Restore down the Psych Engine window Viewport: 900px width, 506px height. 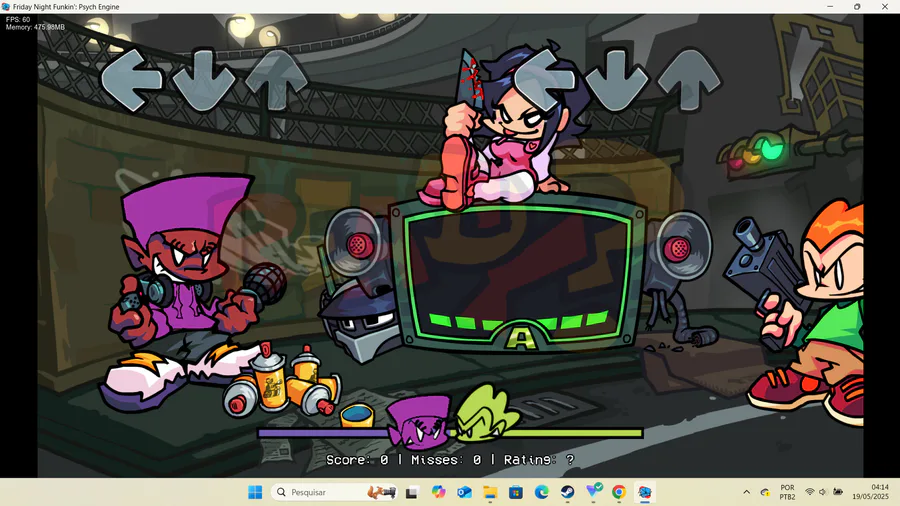coord(857,7)
